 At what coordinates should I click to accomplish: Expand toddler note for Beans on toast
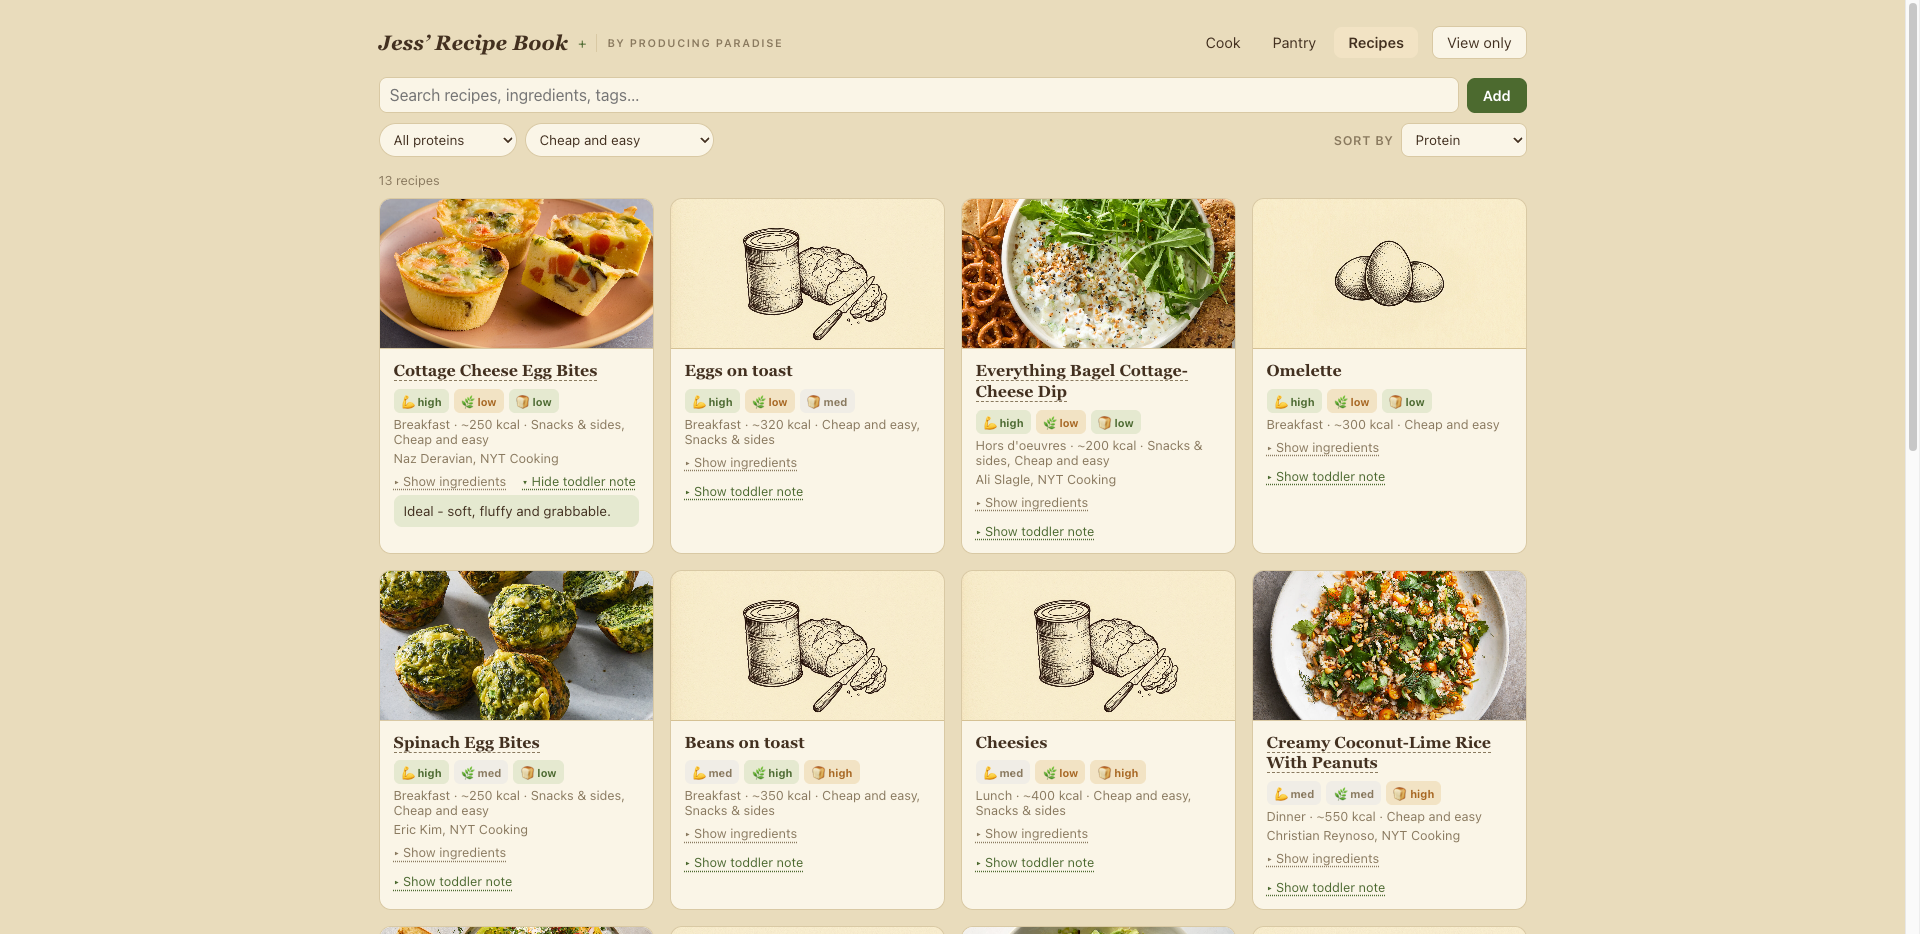click(x=744, y=863)
